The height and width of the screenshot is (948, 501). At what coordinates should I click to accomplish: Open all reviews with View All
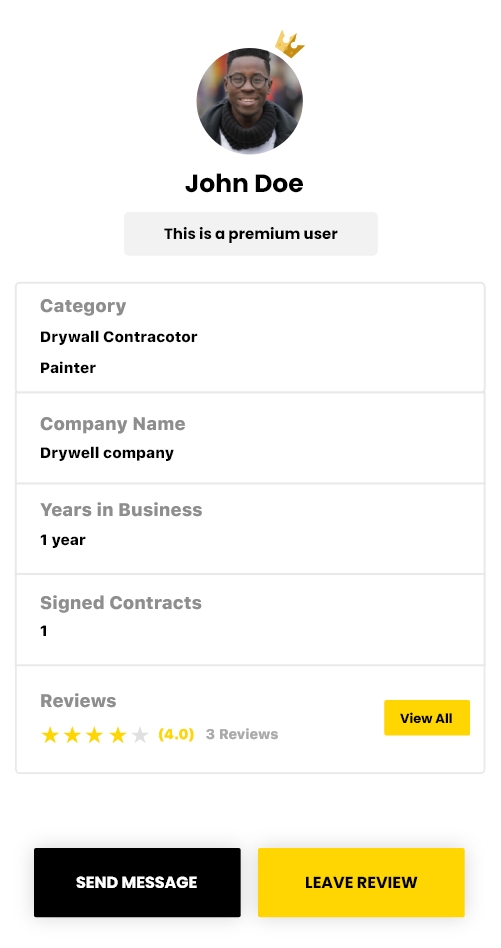point(427,718)
